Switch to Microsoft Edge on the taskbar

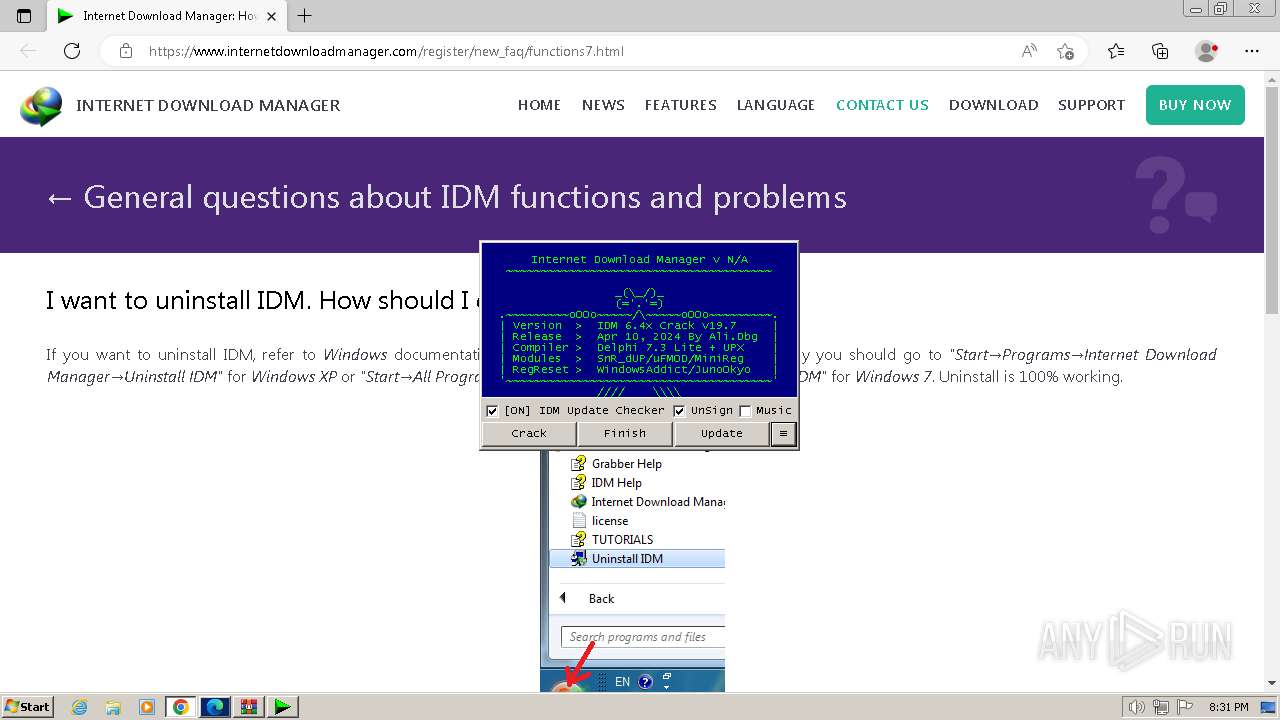pos(215,707)
